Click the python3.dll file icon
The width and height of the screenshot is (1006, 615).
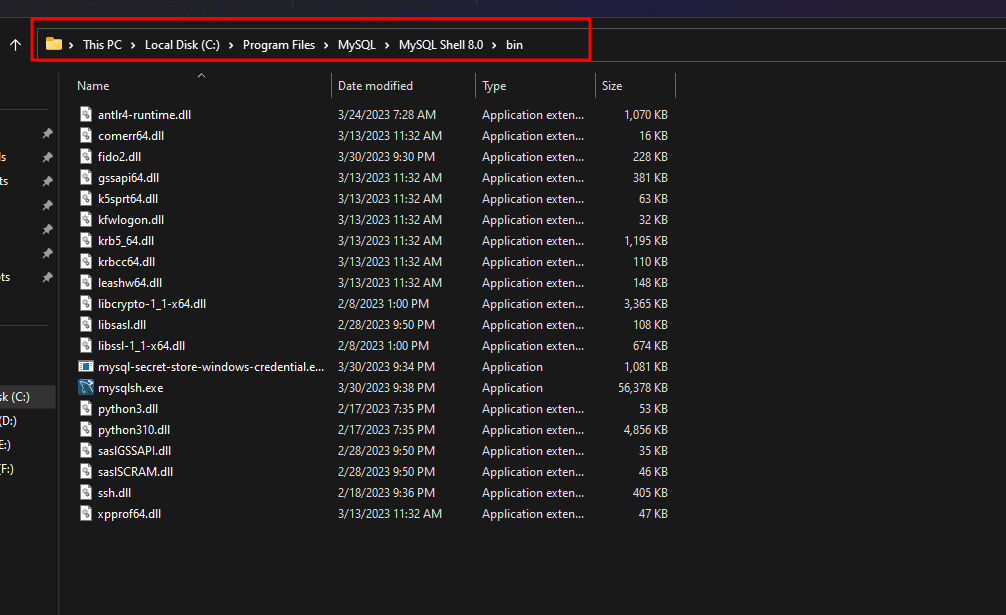(86, 409)
